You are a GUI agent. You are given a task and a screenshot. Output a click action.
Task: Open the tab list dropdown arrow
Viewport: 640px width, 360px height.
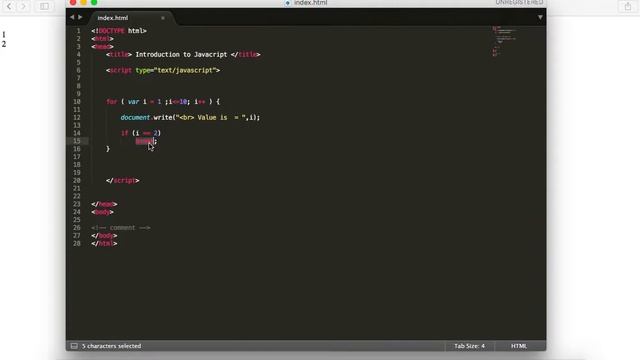[x=540, y=17]
